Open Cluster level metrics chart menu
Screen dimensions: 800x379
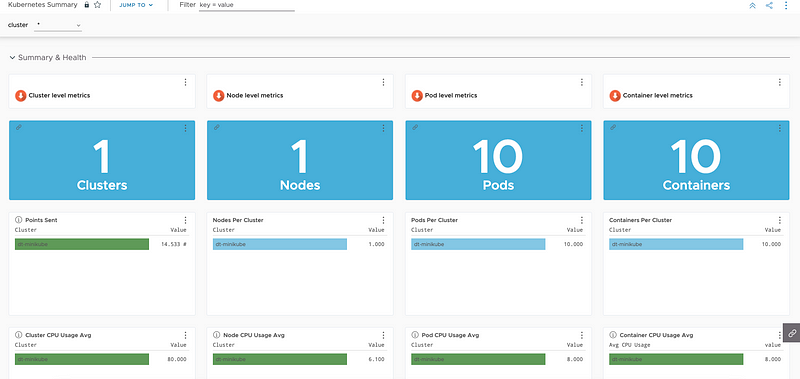[186, 82]
